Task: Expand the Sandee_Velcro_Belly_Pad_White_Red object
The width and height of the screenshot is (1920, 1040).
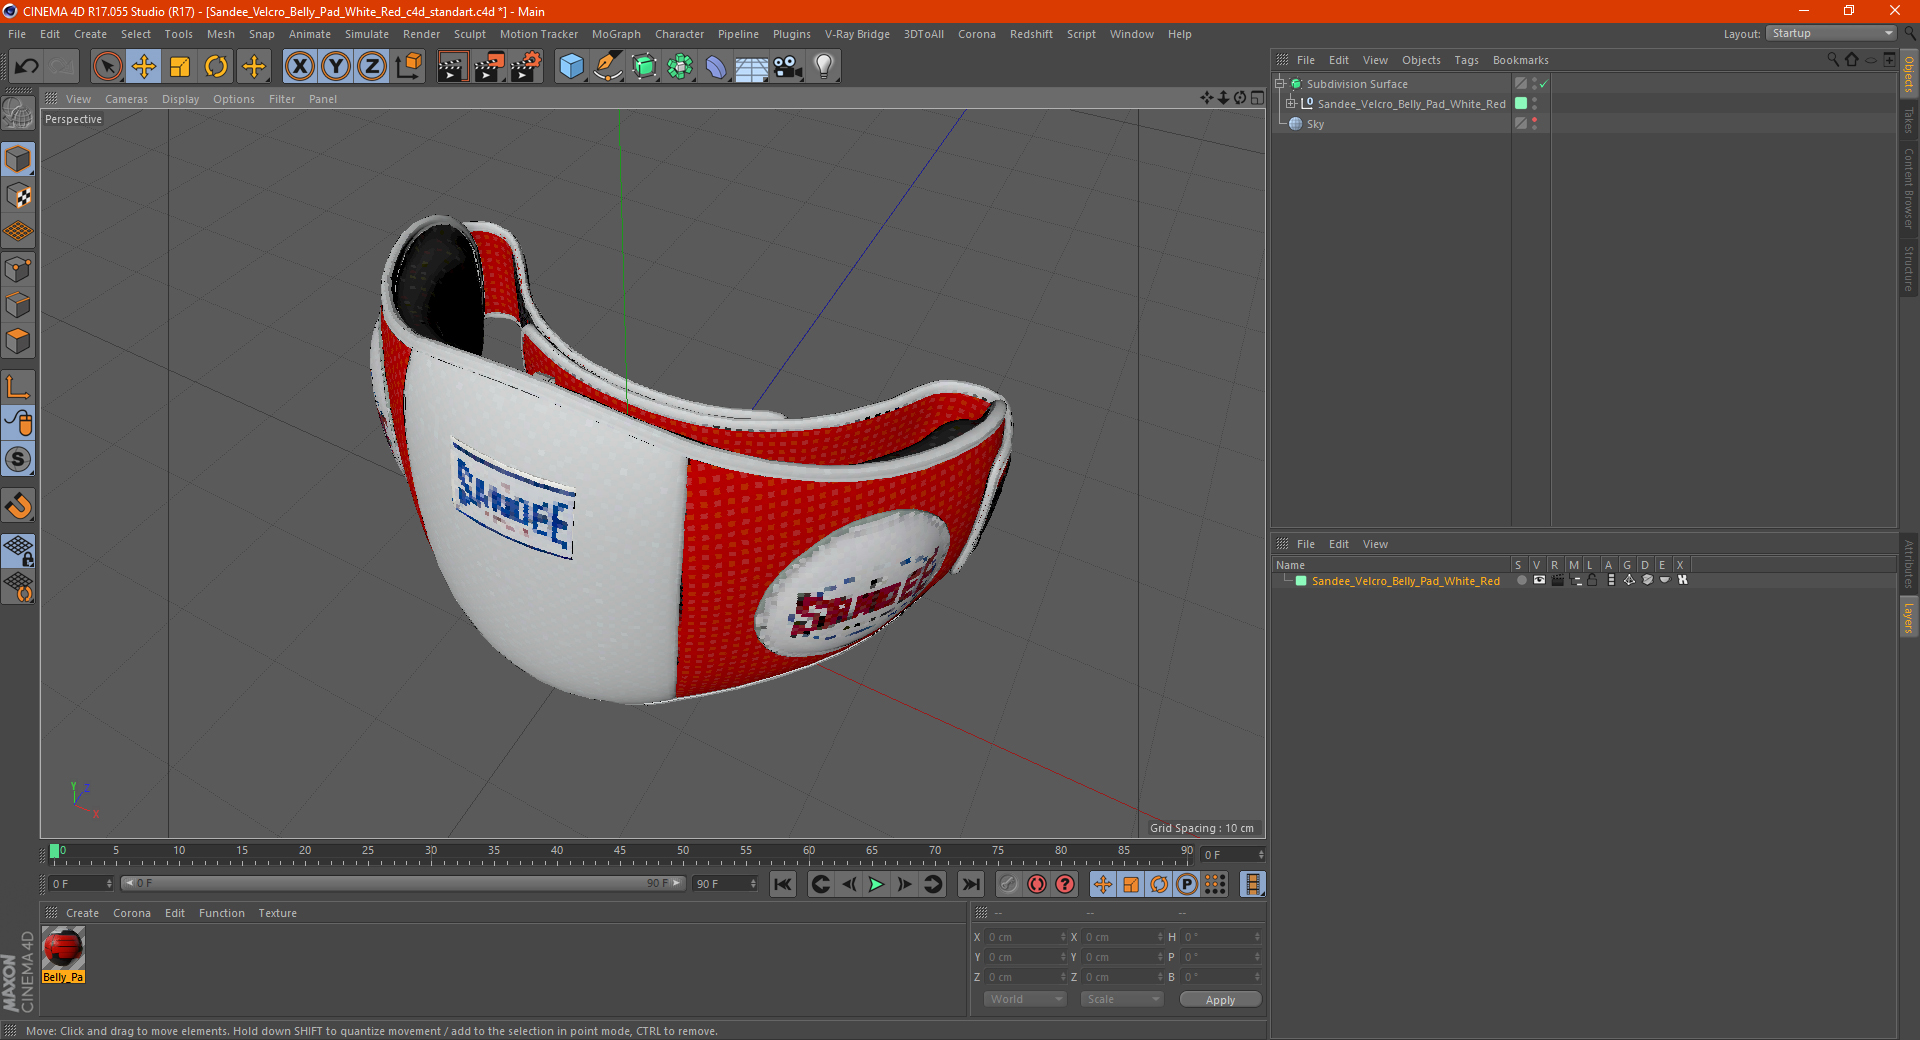Action: (x=1291, y=104)
